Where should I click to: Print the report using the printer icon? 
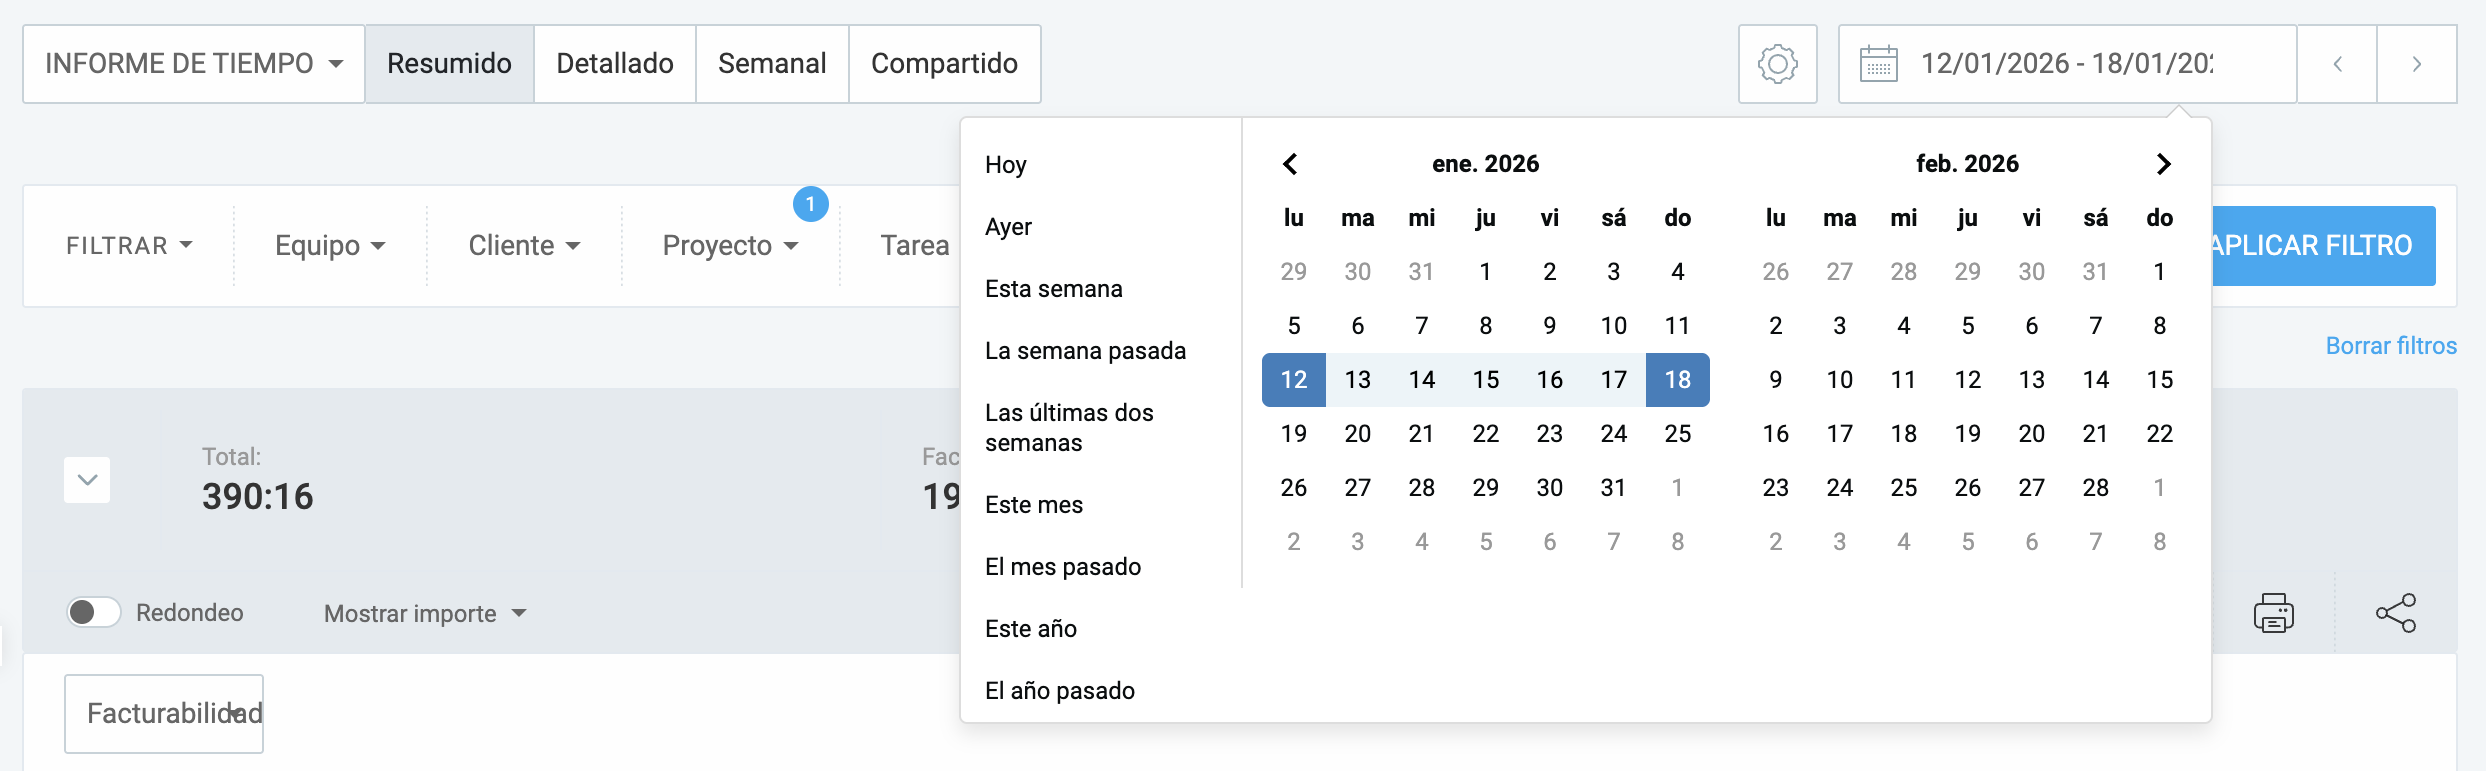[x=2274, y=612]
